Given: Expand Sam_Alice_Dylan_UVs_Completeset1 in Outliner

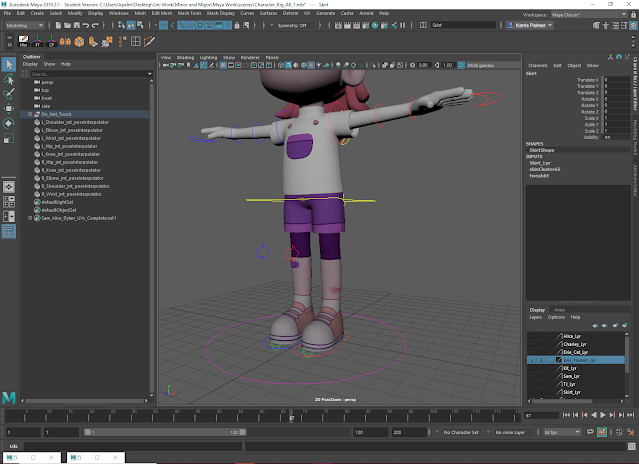Looking at the screenshot, I should [x=30, y=218].
